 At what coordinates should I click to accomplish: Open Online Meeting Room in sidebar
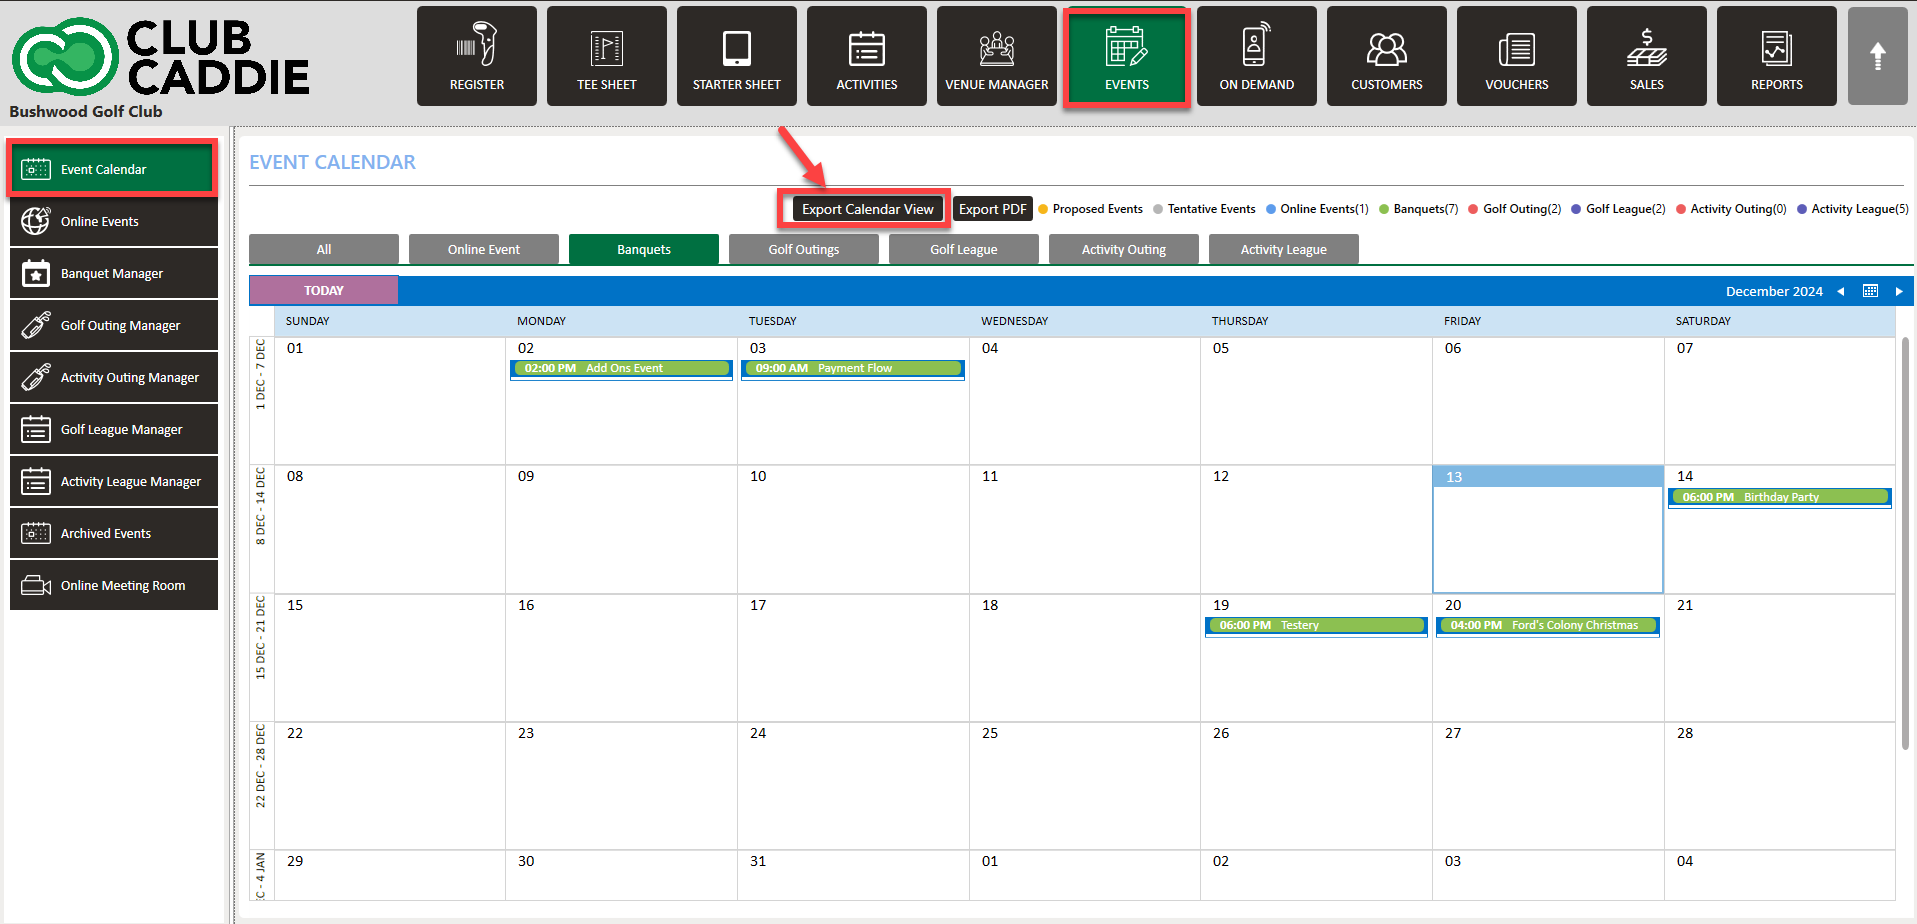click(x=114, y=585)
